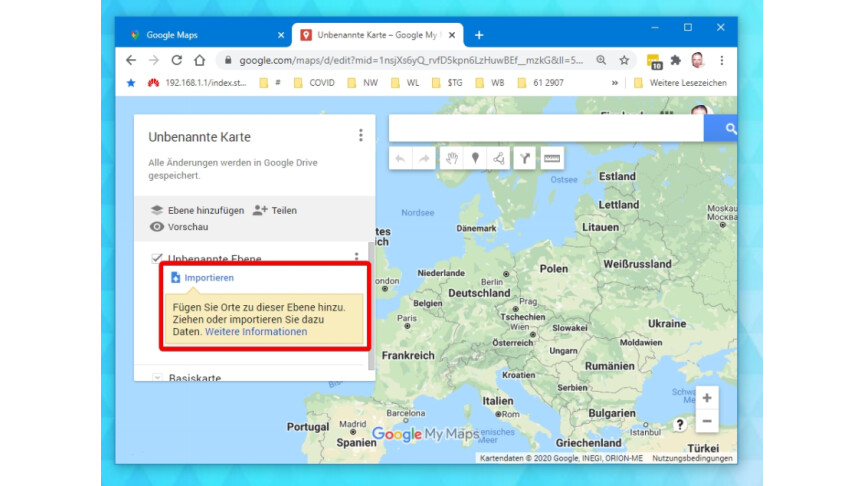Click the Frankreich label on map
864x486 pixels.
[408, 355]
